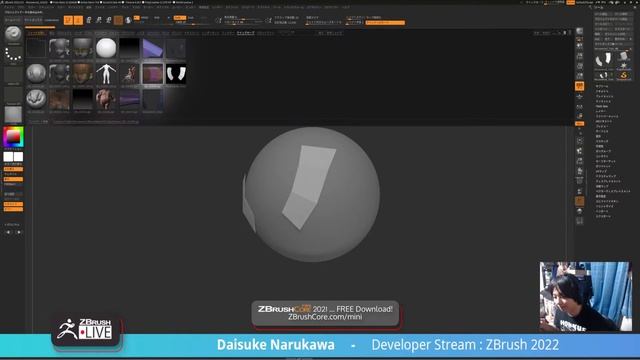Viewport: 640px width, 360px height.
Task: Click the right arrow icon at left shelf bottom
Action: click(x=18, y=232)
